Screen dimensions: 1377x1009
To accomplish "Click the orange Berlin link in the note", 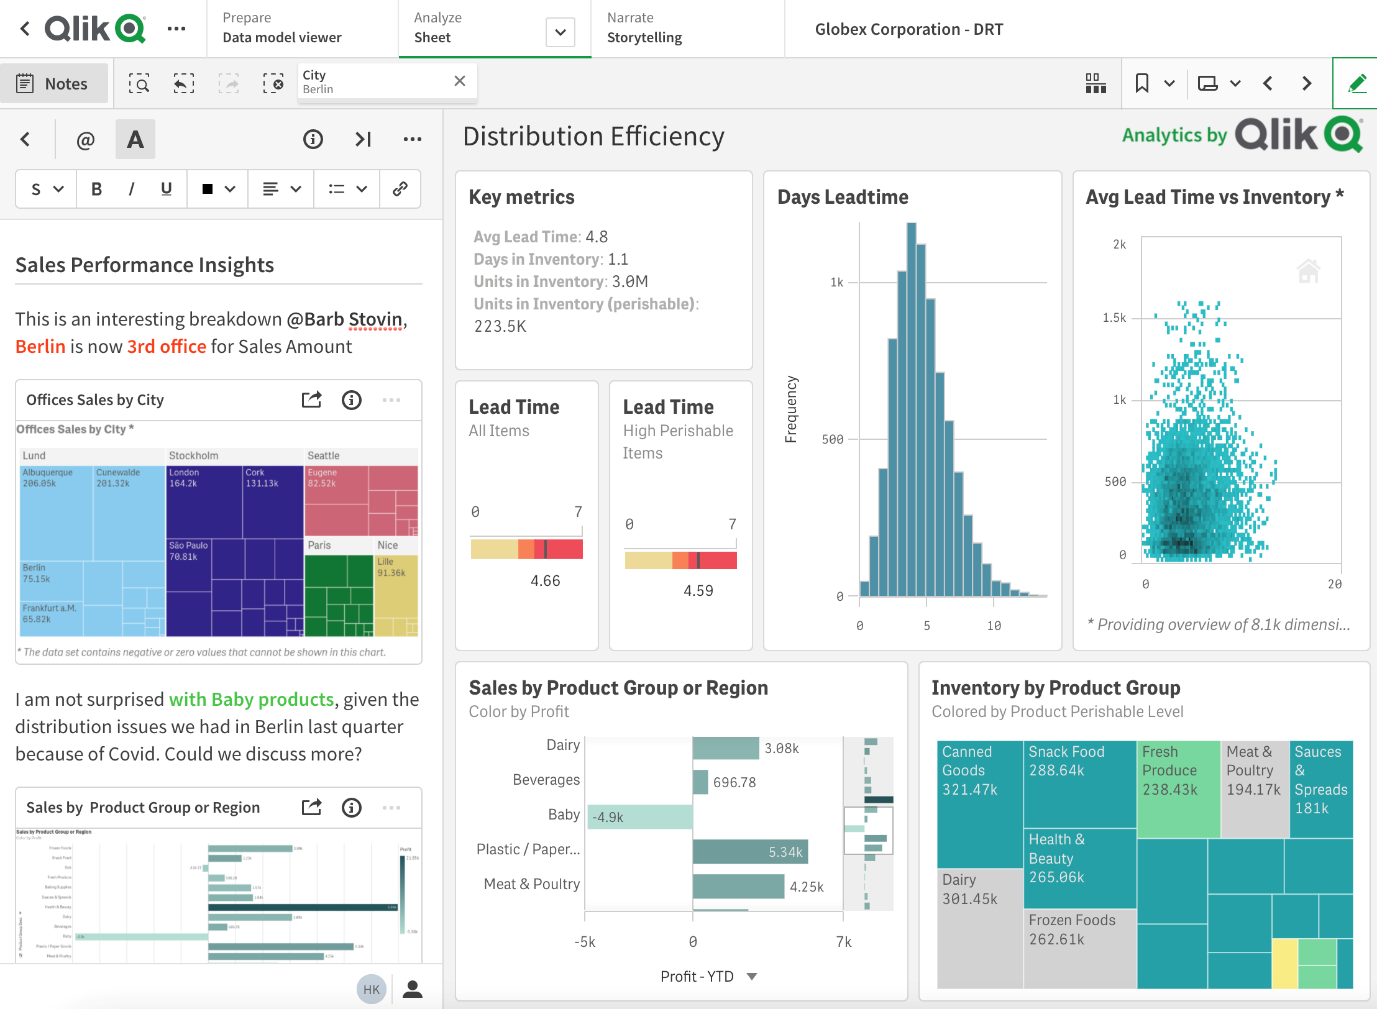I will coord(40,346).
